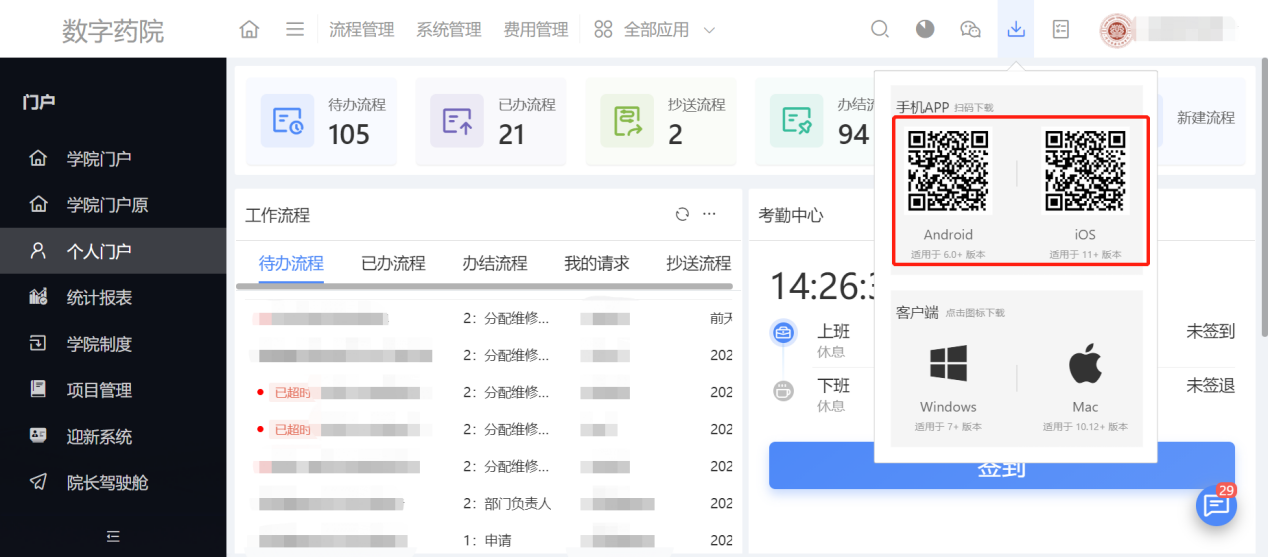Switch to the 抄送流程 tab
This screenshot has height=557, width=1268.
[x=699, y=263]
